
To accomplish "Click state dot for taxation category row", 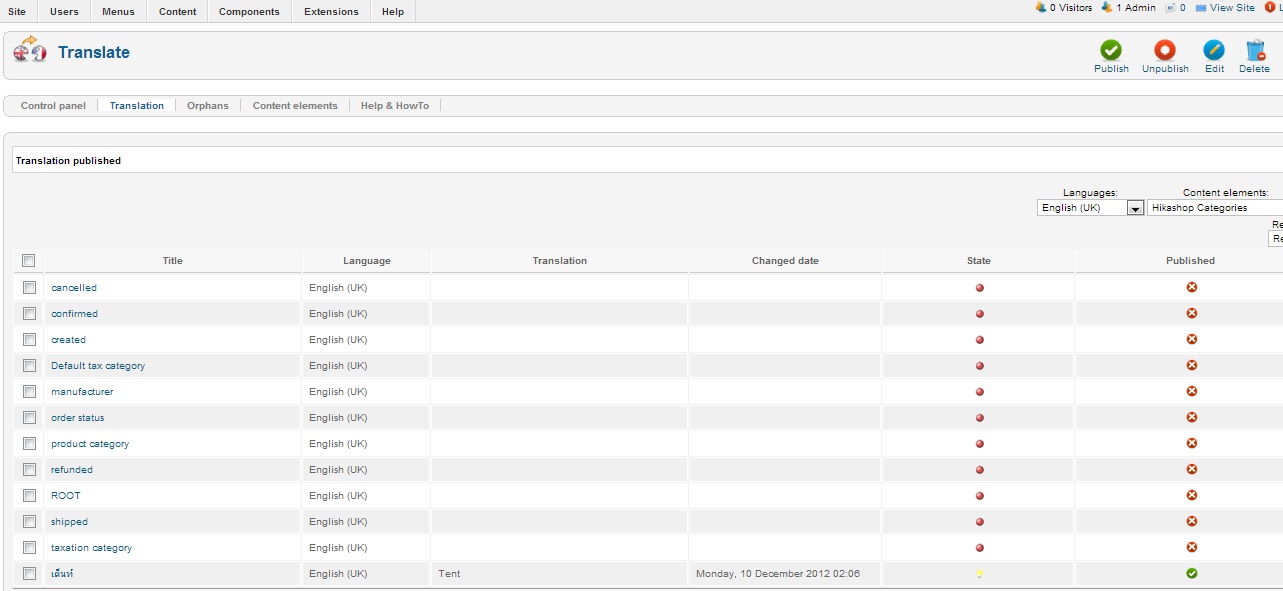I will pos(979,548).
